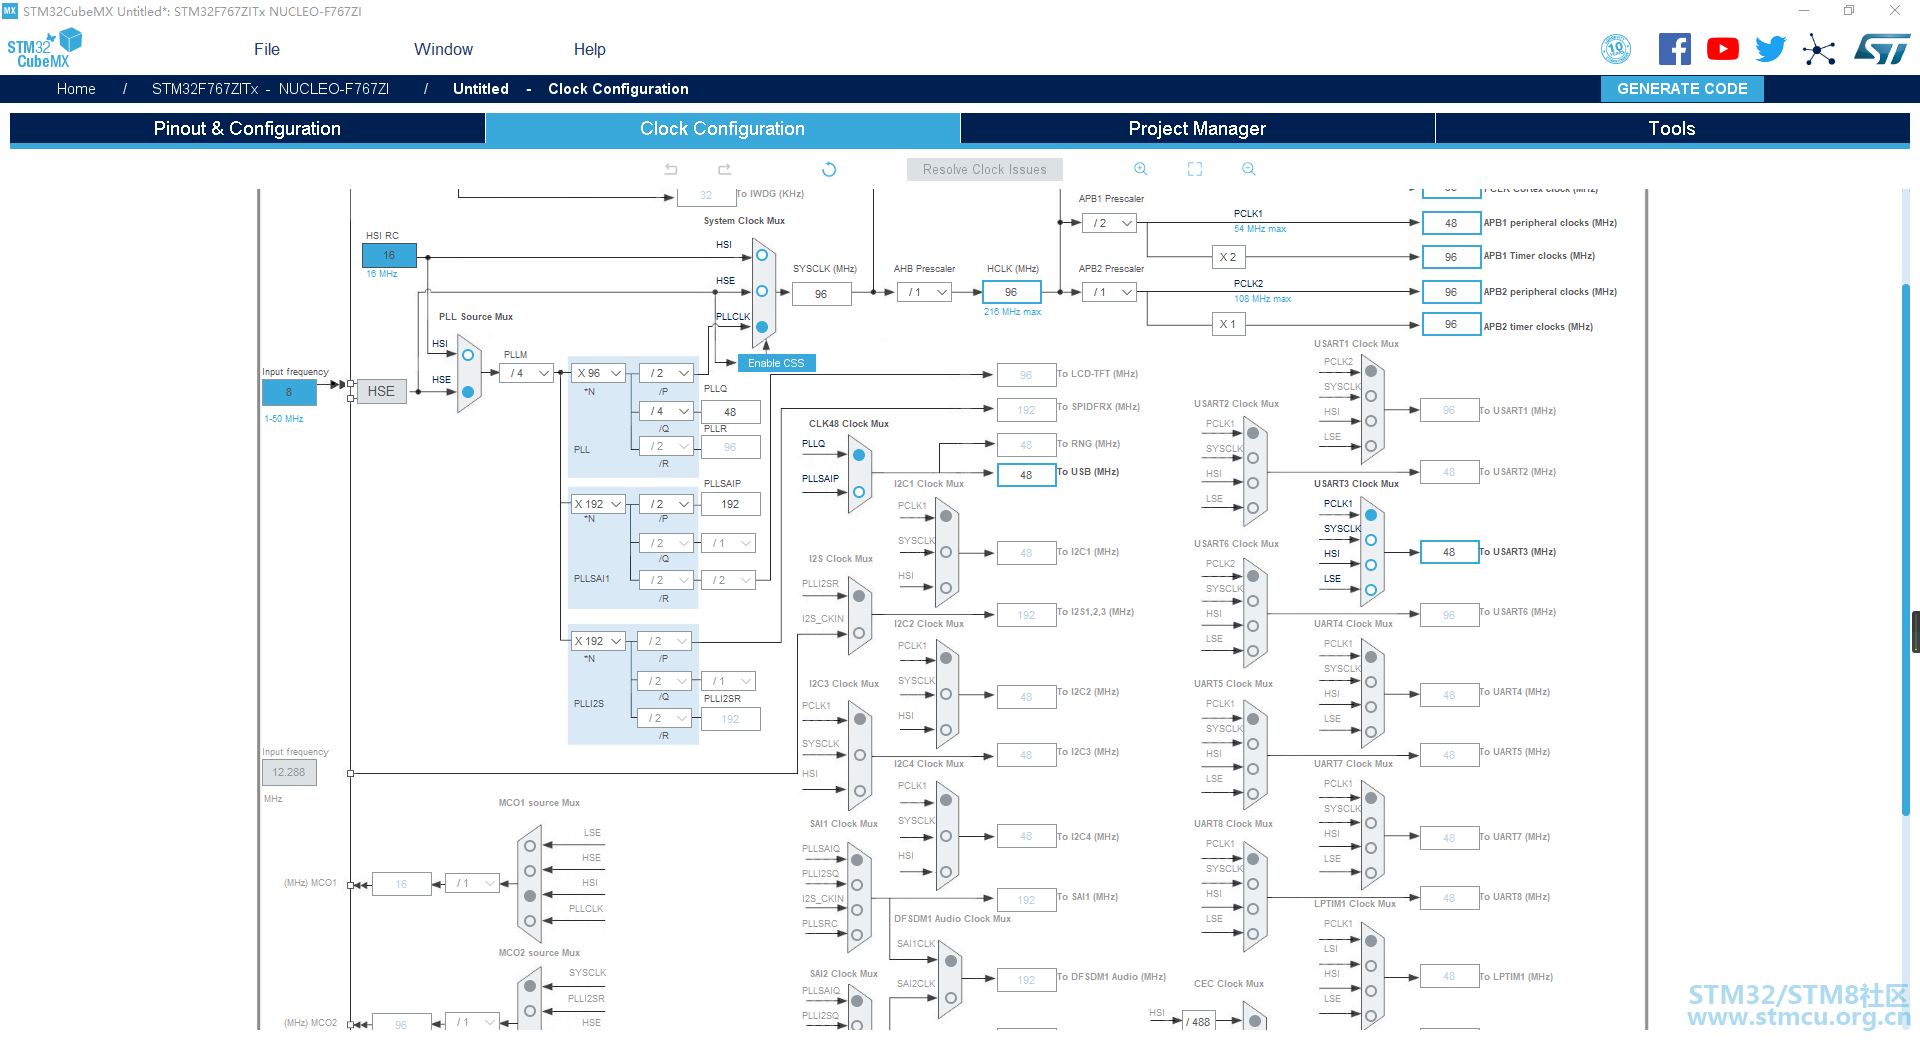1920x1040 pixels.
Task: Select HSI in USART3 Clock Mux
Action: [1371, 565]
